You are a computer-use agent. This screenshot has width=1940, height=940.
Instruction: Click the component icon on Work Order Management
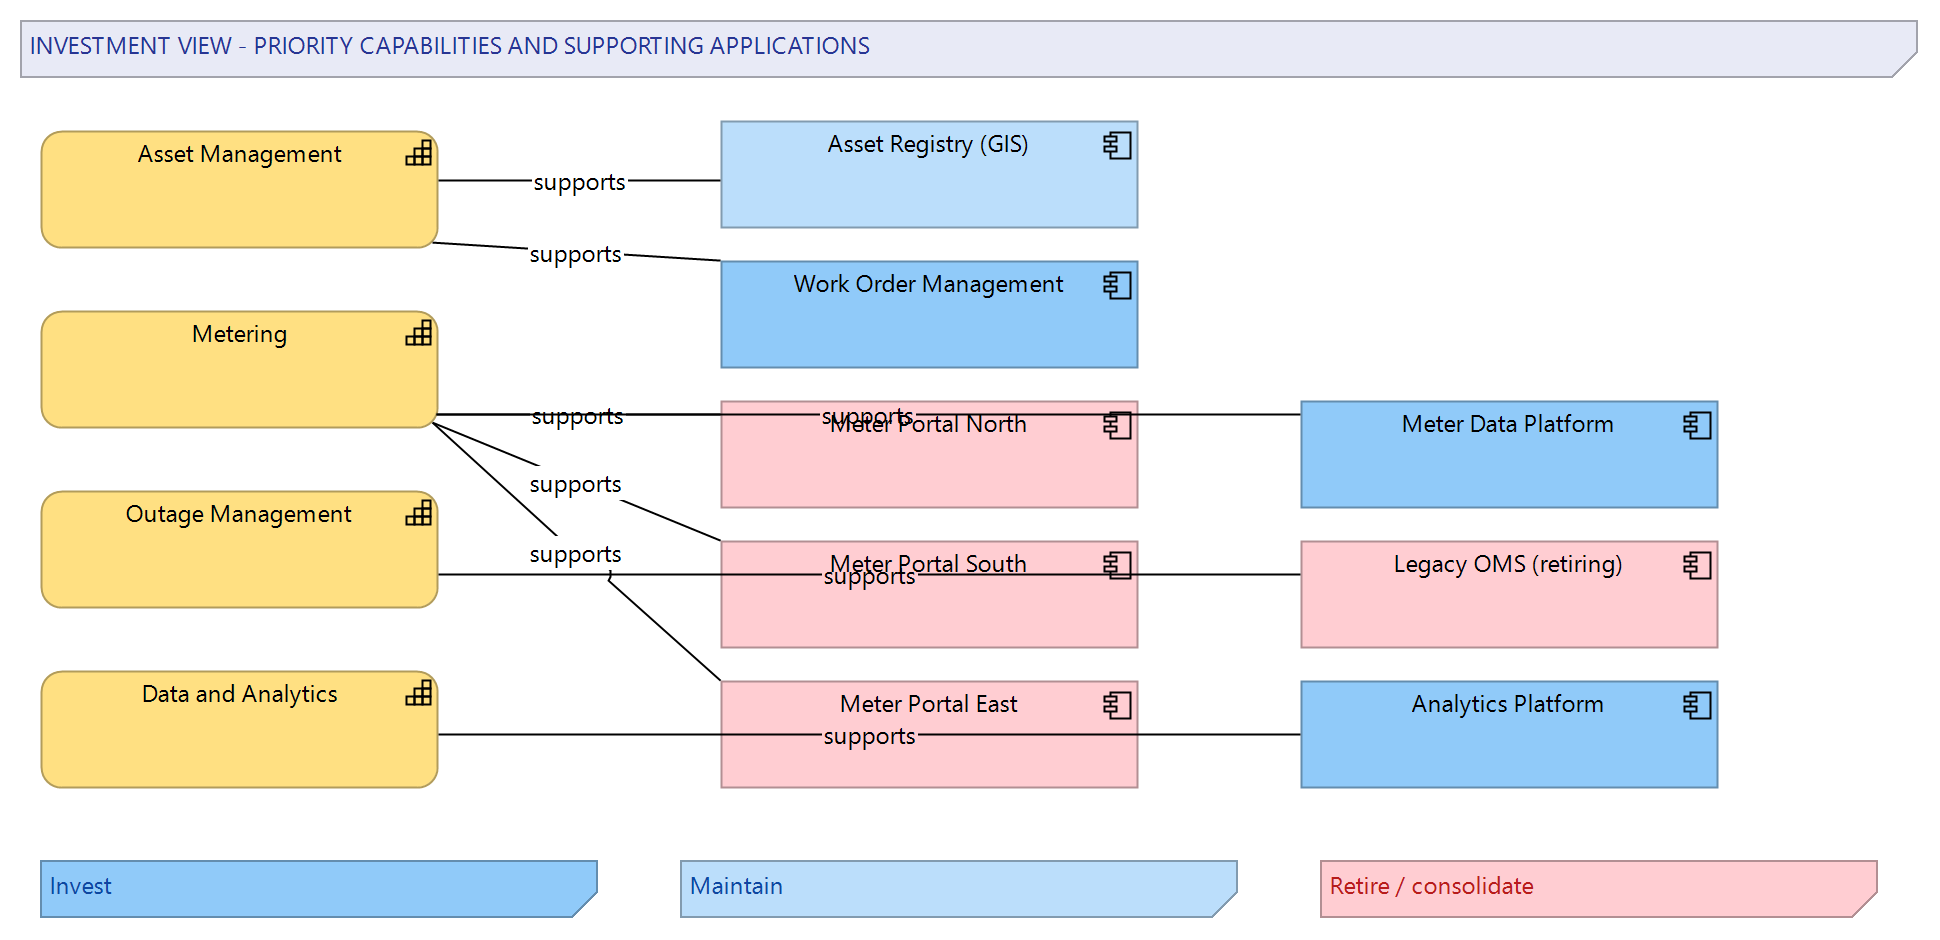[x=1117, y=285]
